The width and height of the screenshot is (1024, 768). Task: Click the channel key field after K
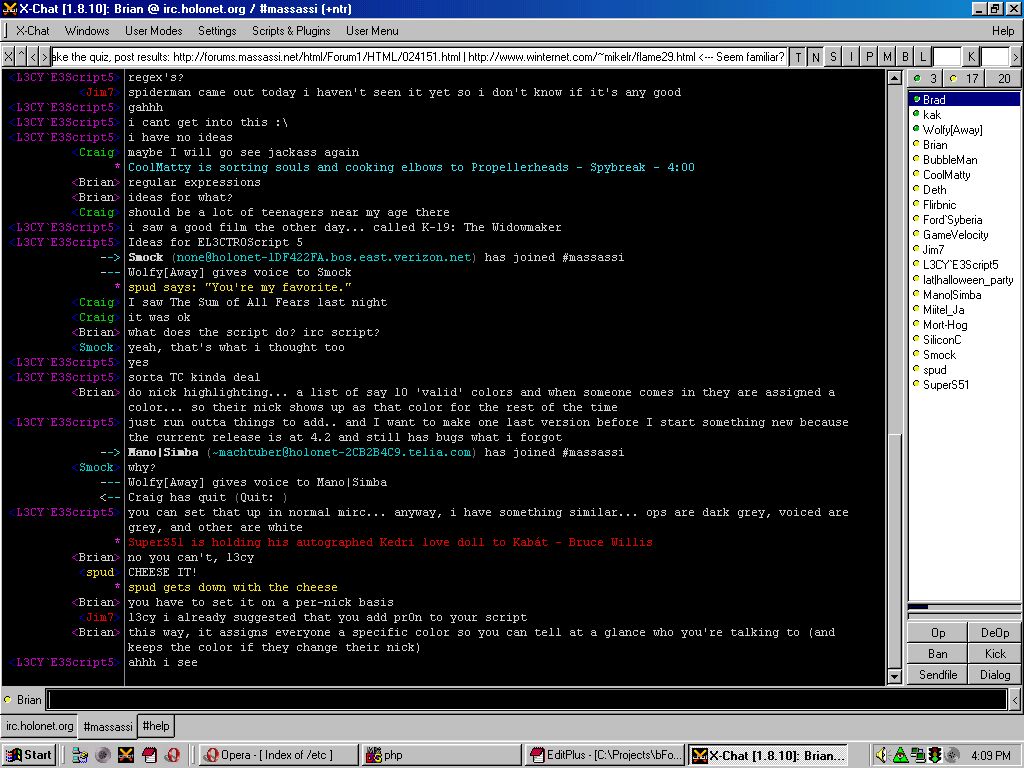tap(995, 57)
